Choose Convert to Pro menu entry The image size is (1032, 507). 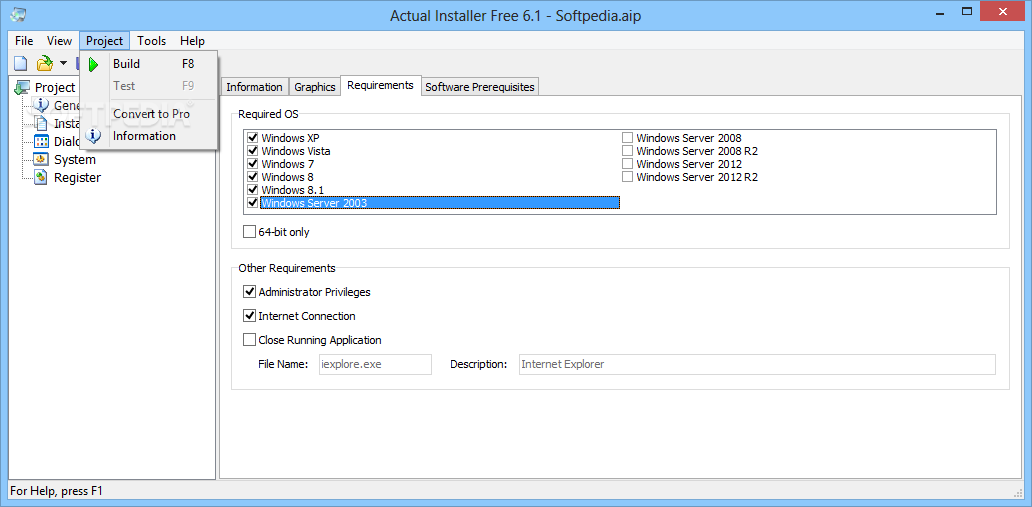(x=149, y=114)
